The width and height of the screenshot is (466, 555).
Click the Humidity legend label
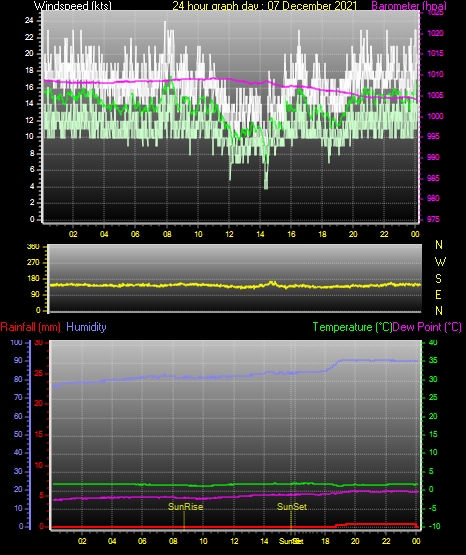tap(86, 327)
